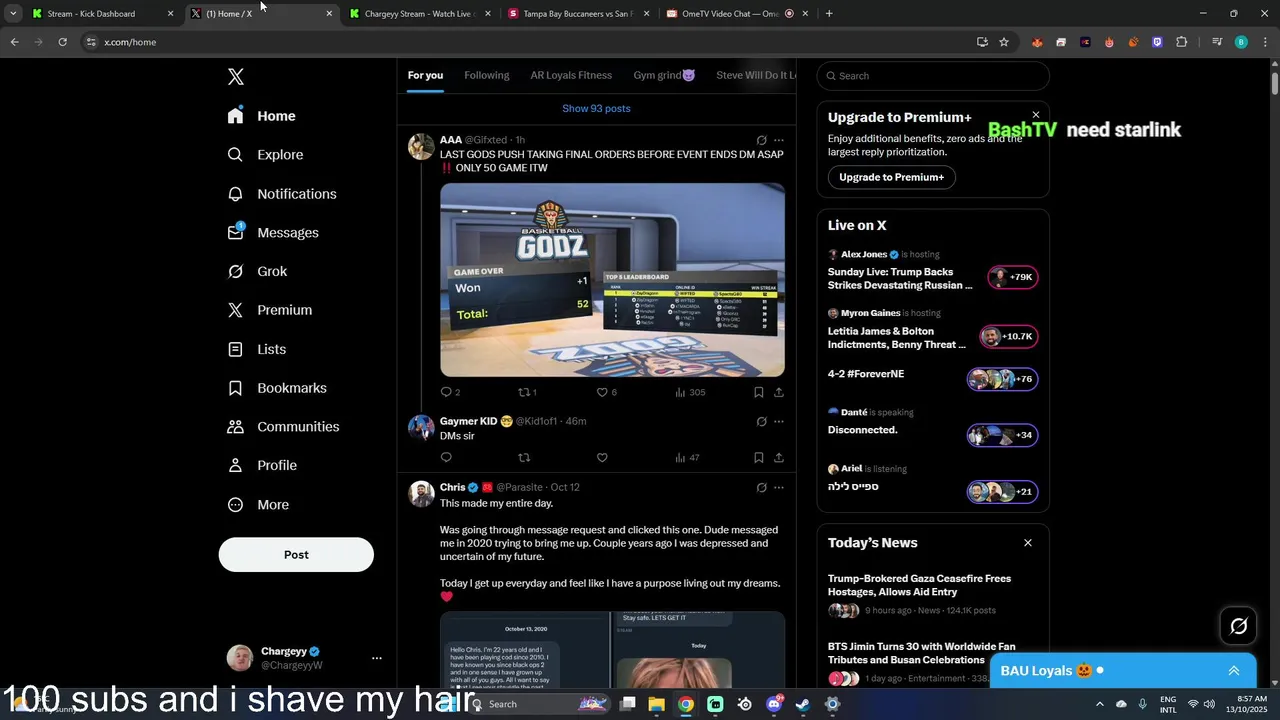The image size is (1280, 720).
Task: Click the Post button
Action: click(x=296, y=555)
